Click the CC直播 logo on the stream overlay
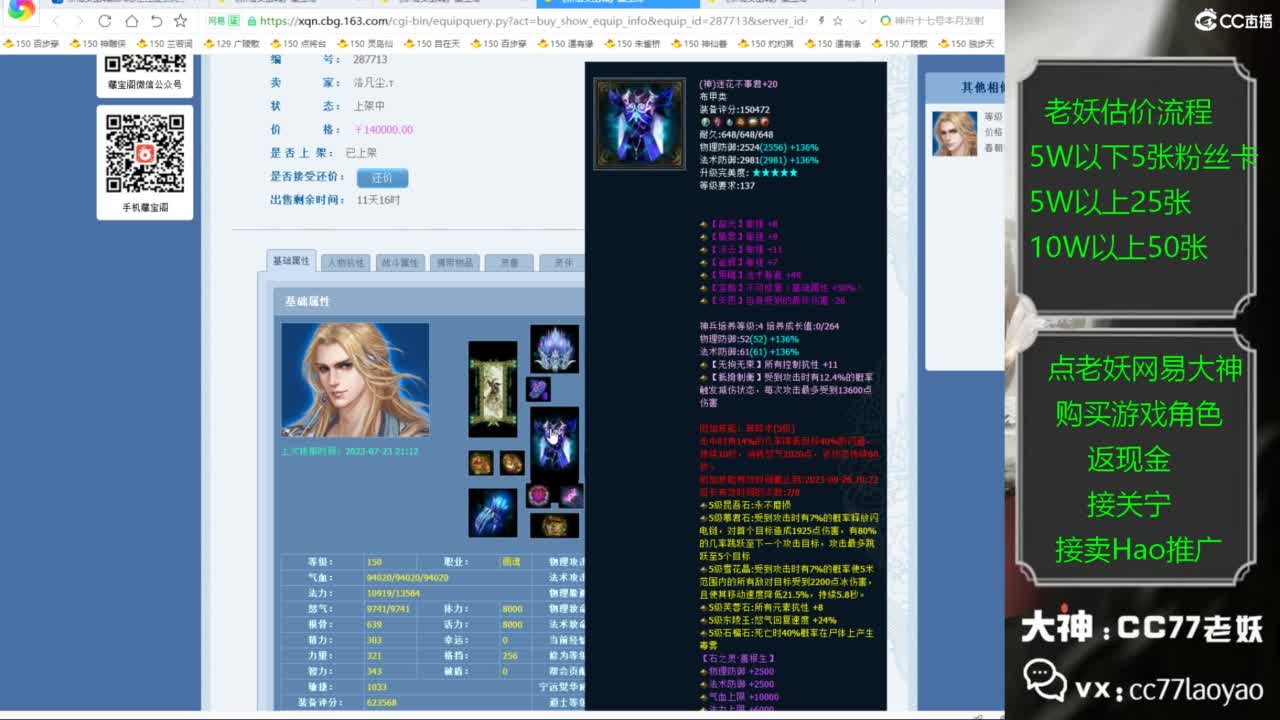Image resolution: width=1280 pixels, height=720 pixels. click(1233, 21)
